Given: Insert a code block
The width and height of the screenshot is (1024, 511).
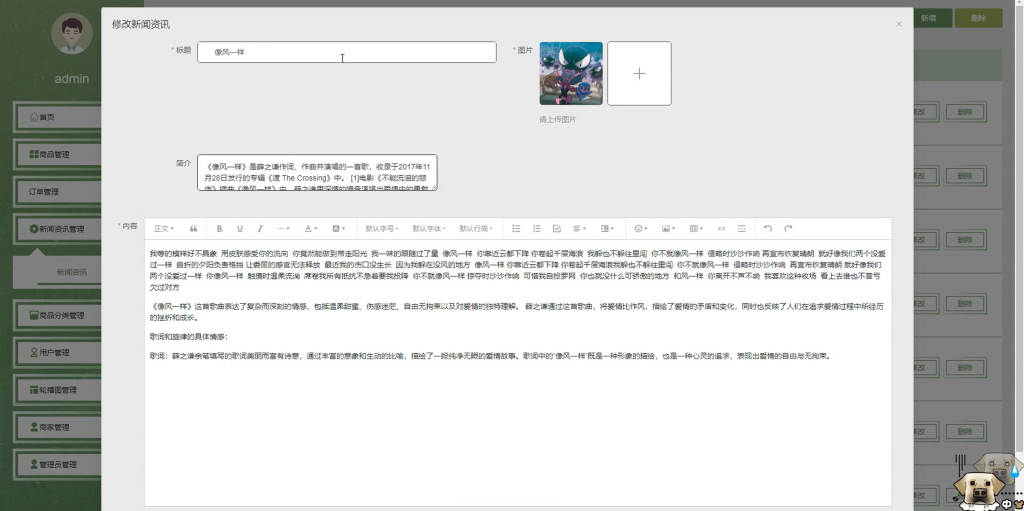Looking at the screenshot, I should (721, 229).
